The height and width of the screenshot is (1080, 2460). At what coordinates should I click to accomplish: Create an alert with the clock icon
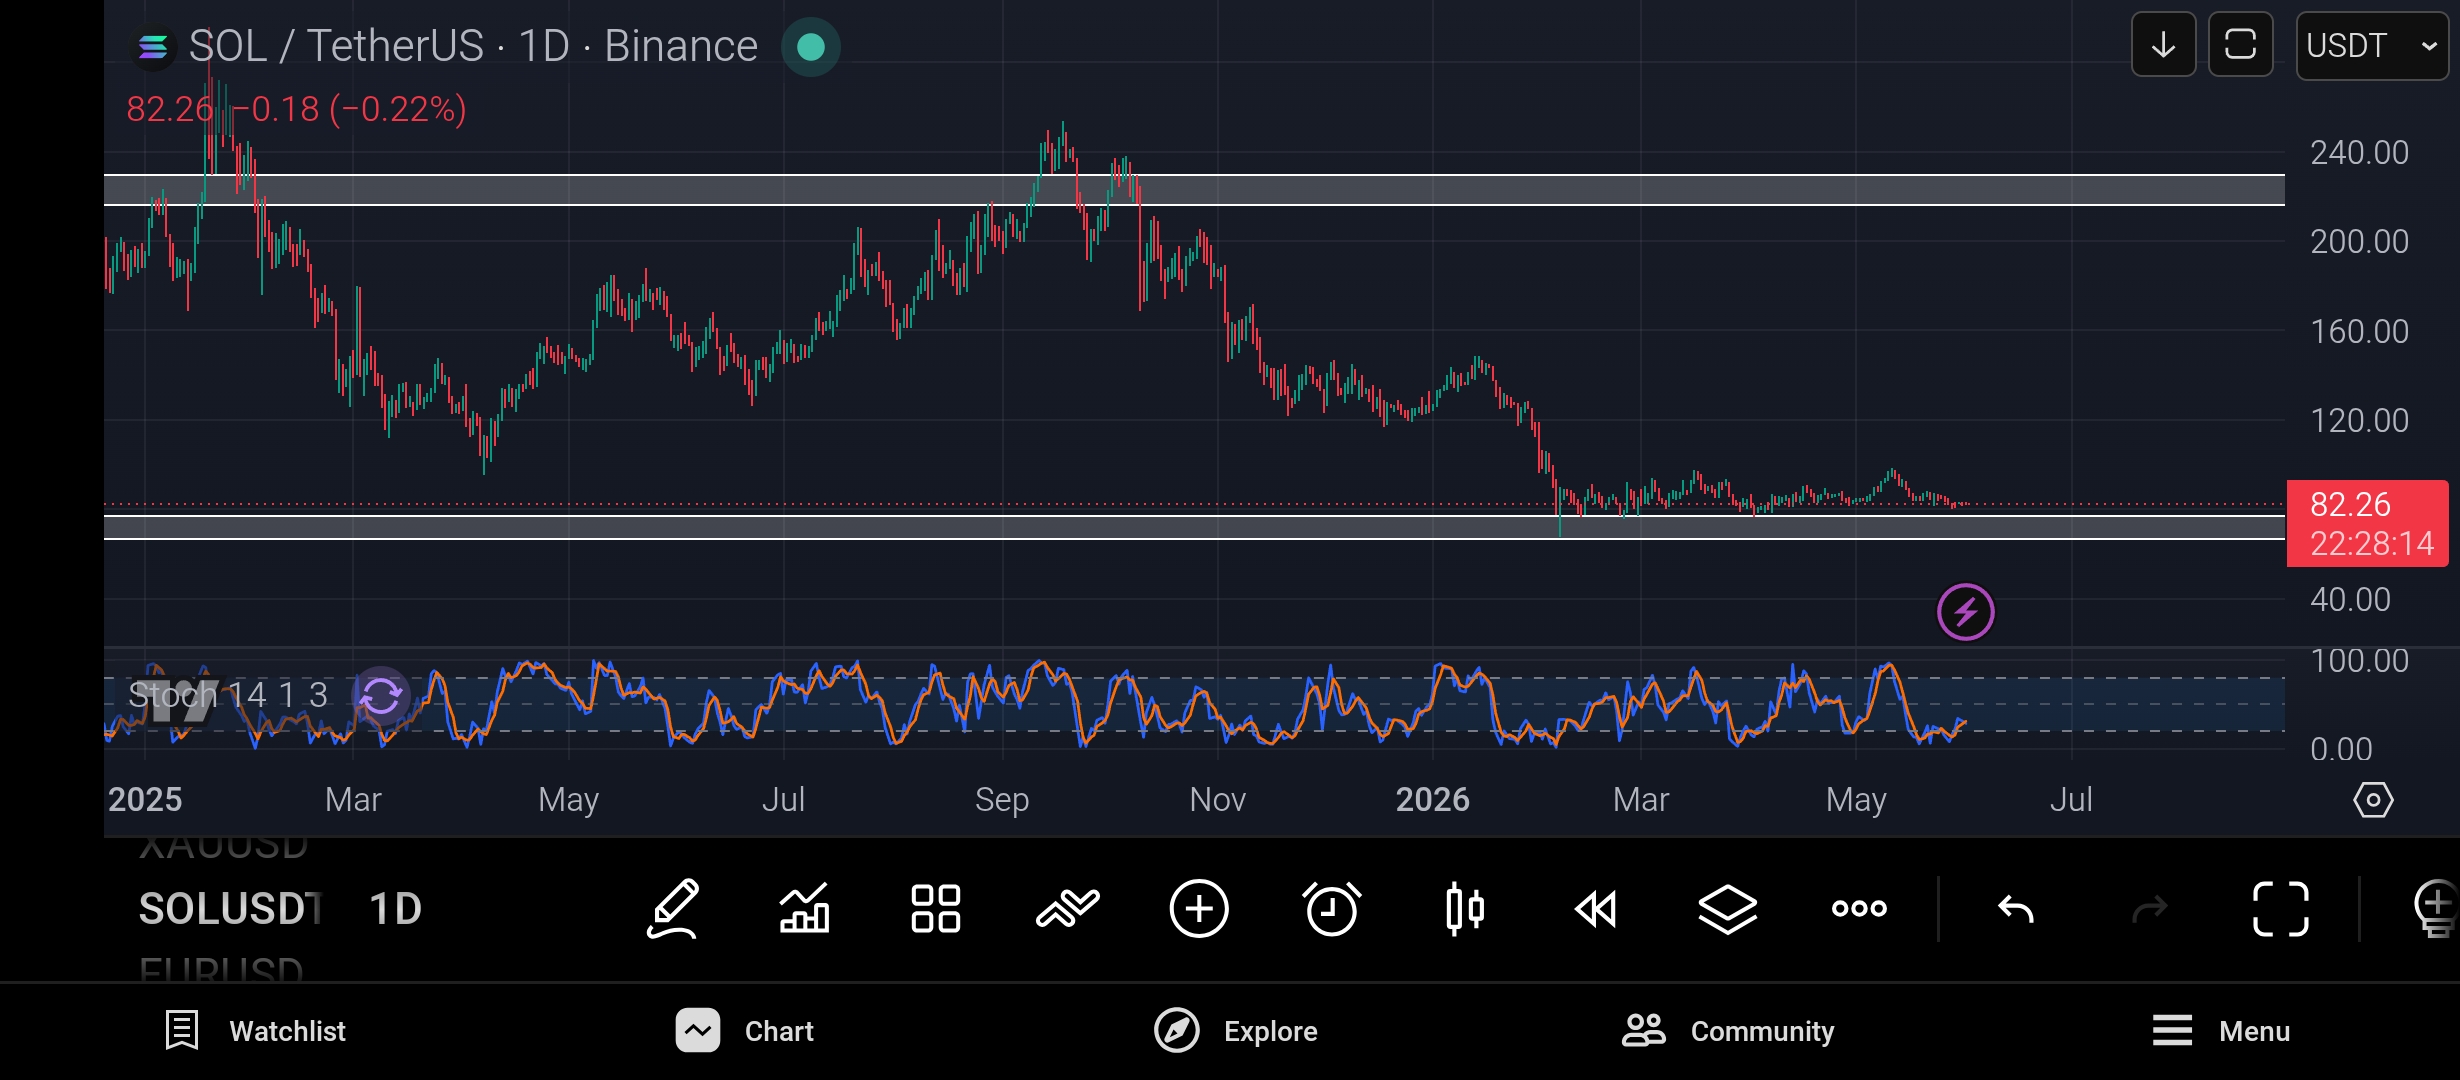[1332, 909]
